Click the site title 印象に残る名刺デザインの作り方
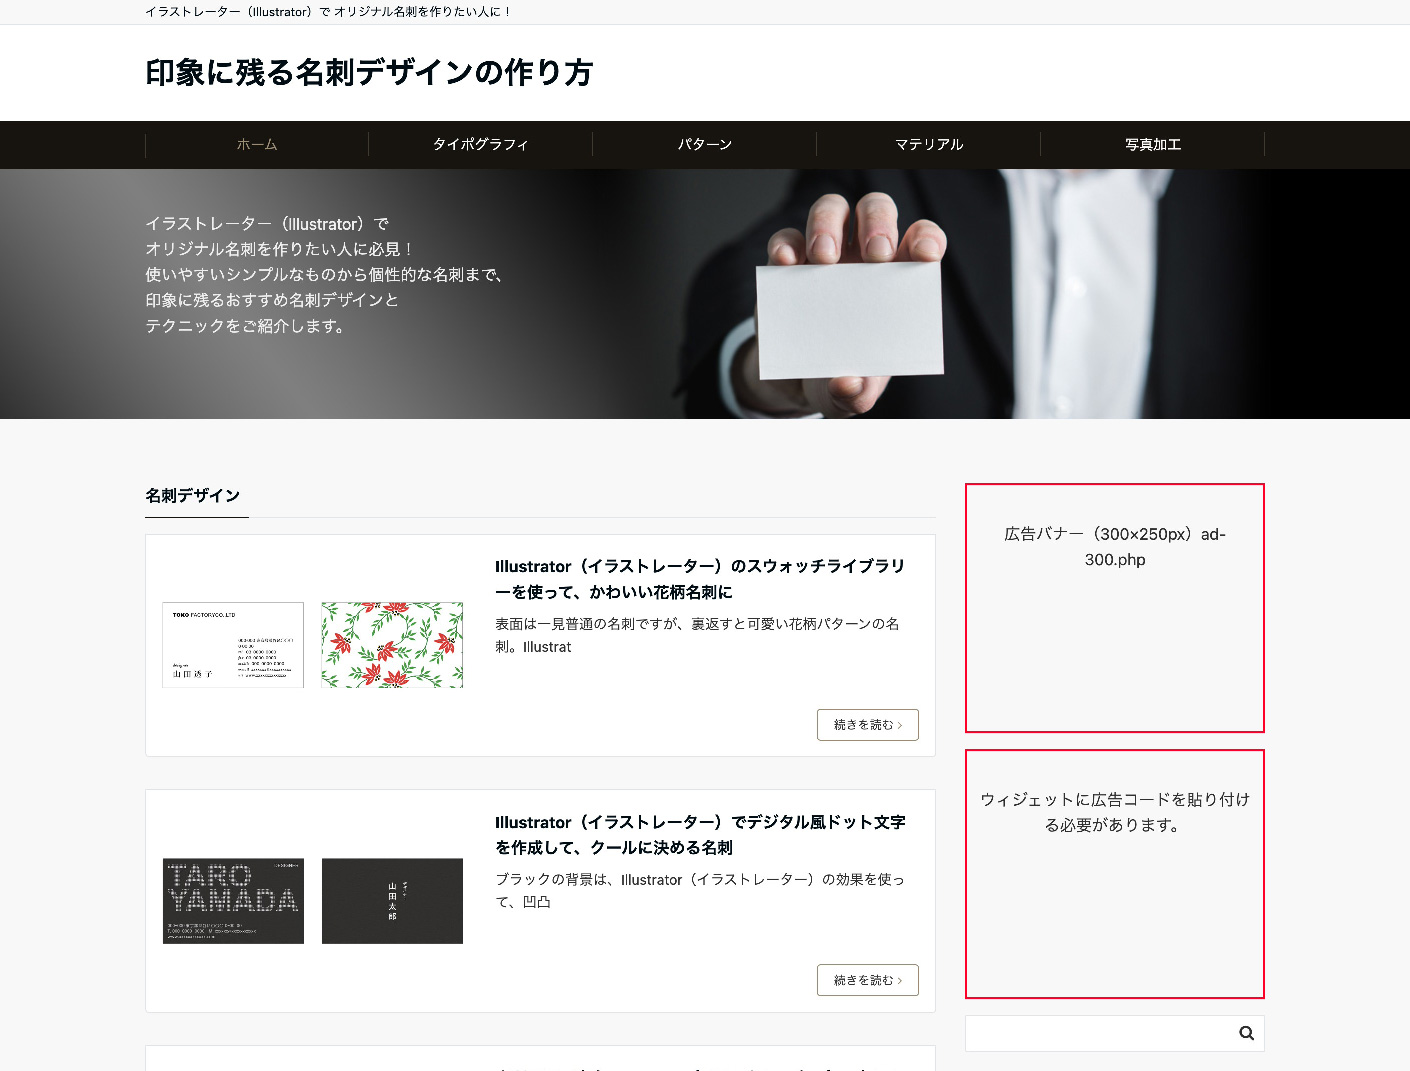Viewport: 1410px width, 1071px height. (368, 72)
